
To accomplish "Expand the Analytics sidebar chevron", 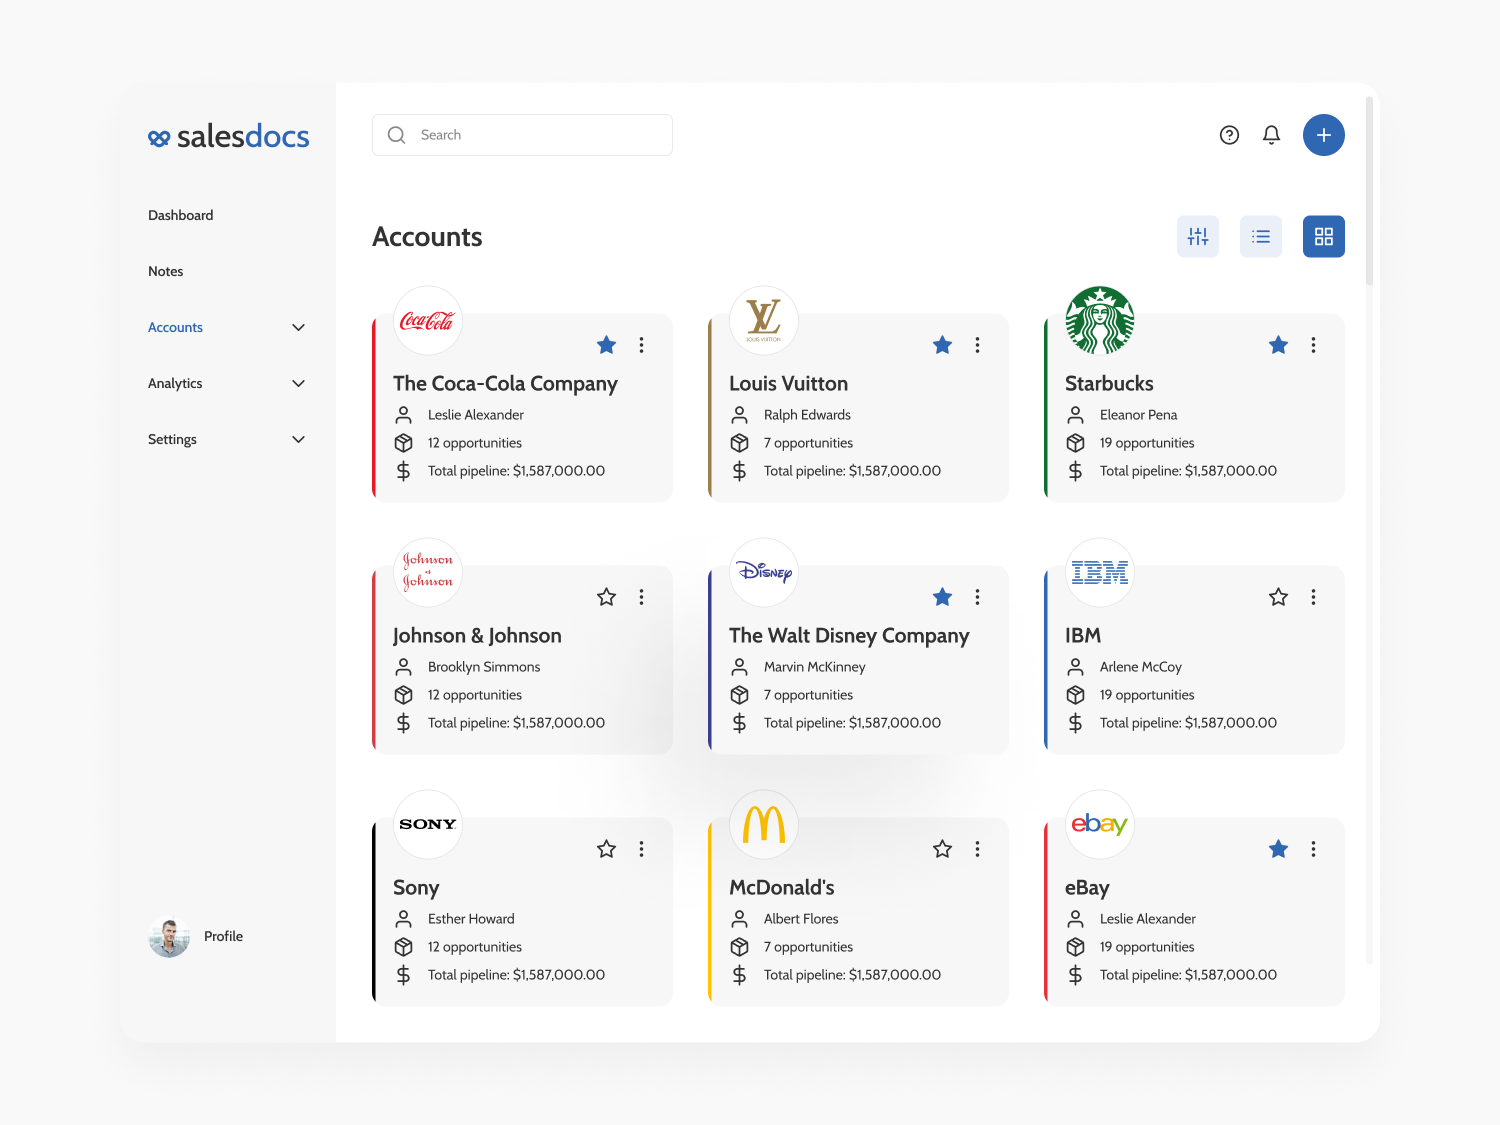I will (x=298, y=384).
